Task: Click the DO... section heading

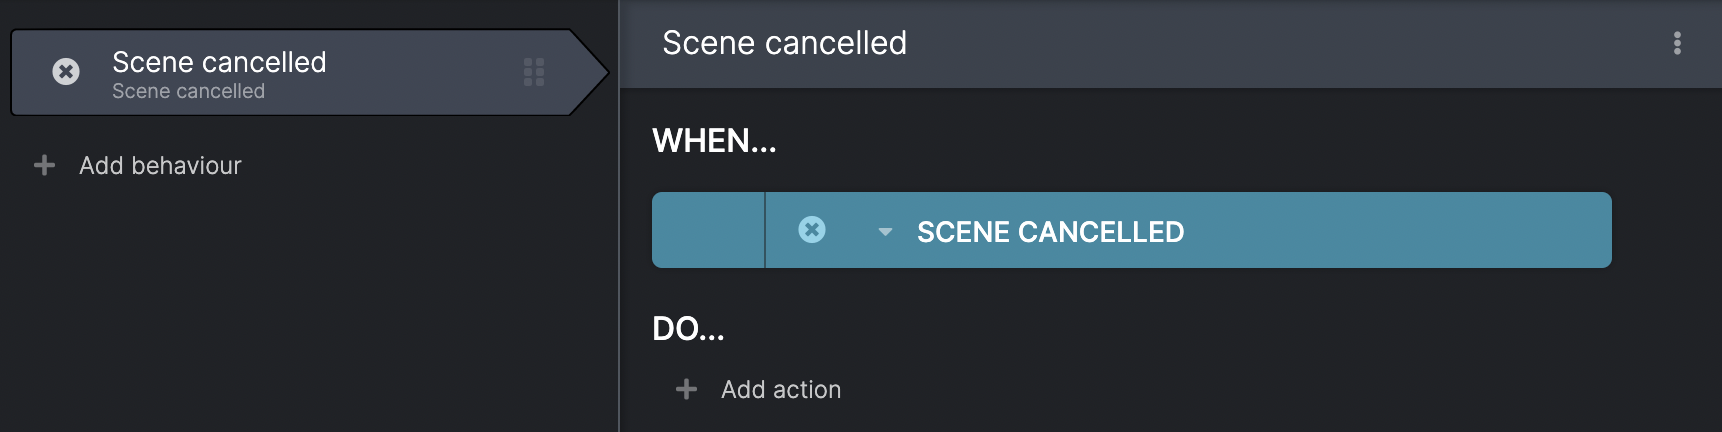Action: point(688,329)
